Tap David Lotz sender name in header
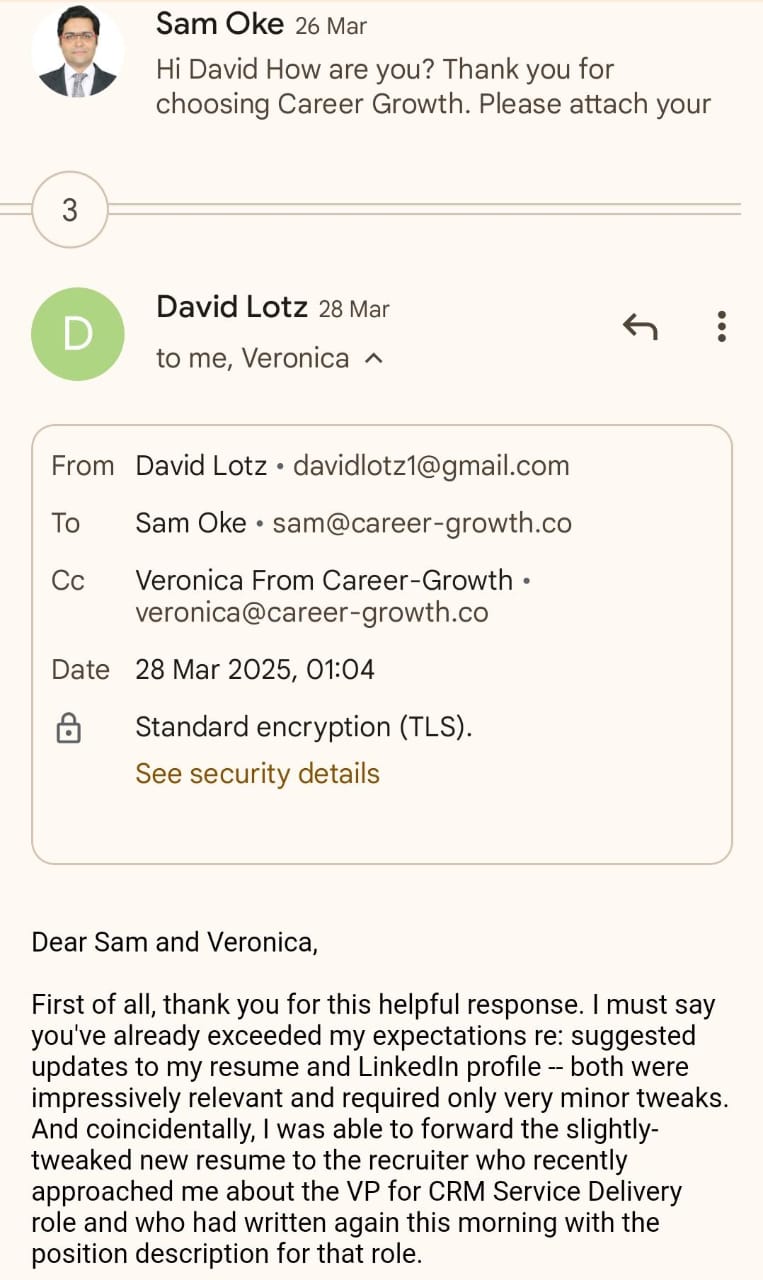The width and height of the screenshot is (763, 1280). [x=231, y=307]
